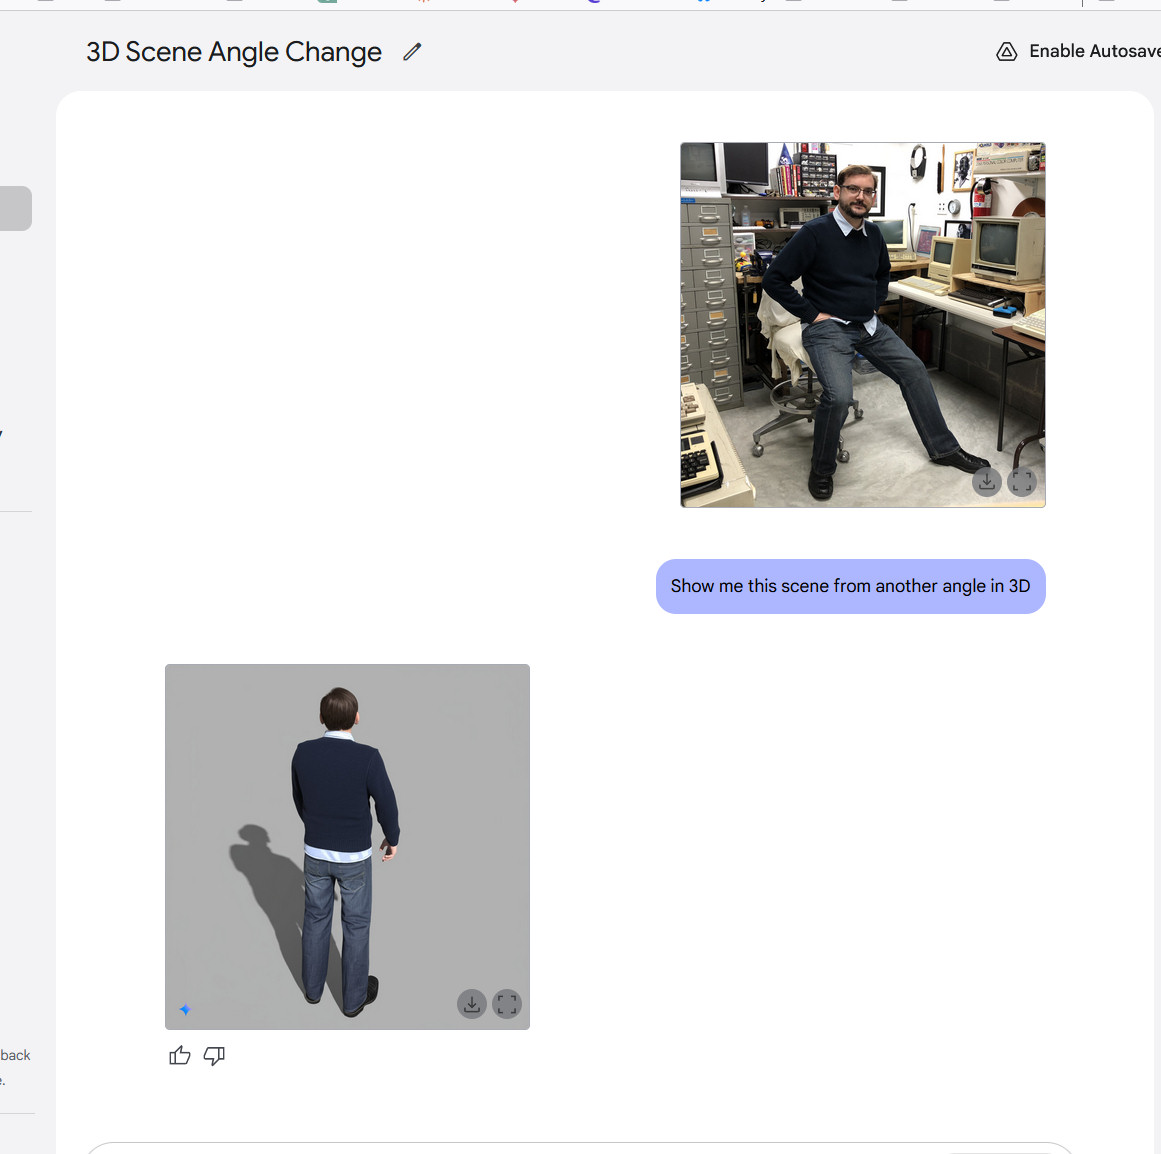Expand the uploaded office photo to fullscreen
The width and height of the screenshot is (1161, 1154).
pos(1021,482)
